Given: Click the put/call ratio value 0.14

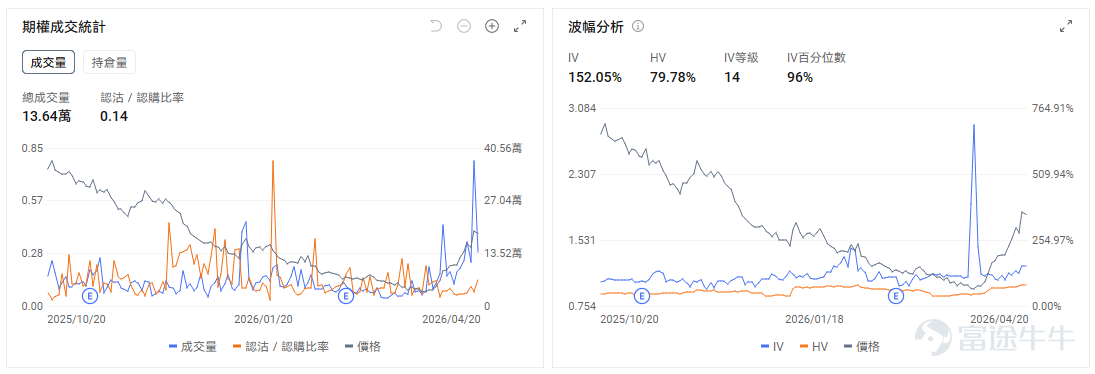Looking at the screenshot, I should [x=114, y=116].
